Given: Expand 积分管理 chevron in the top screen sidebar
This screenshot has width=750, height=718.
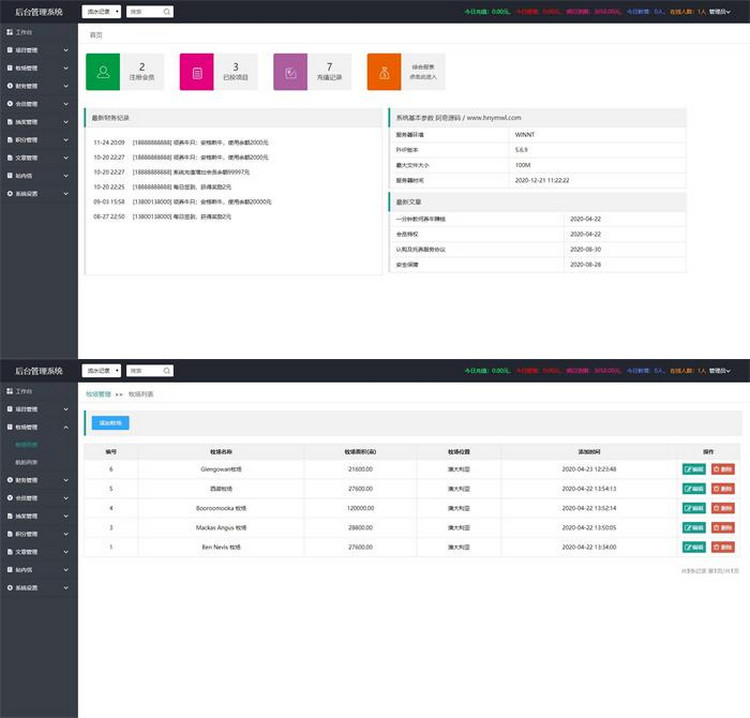Looking at the screenshot, I should 66,140.
